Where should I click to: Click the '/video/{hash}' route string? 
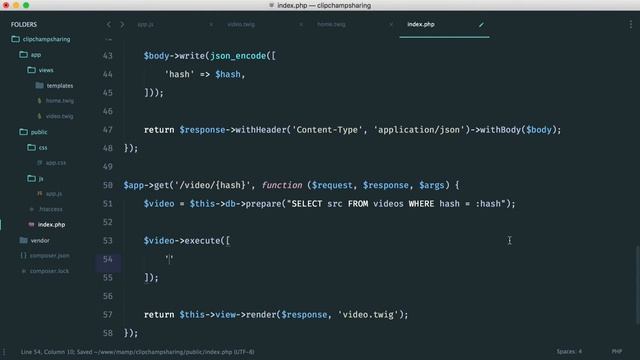coord(212,185)
